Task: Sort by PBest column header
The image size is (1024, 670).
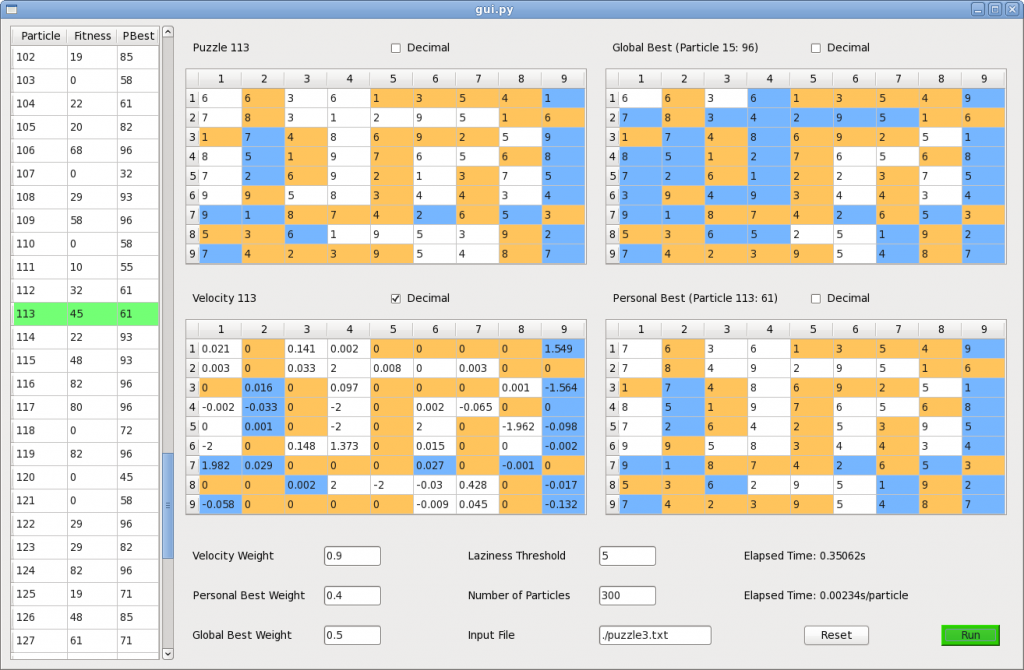Action: [138, 36]
